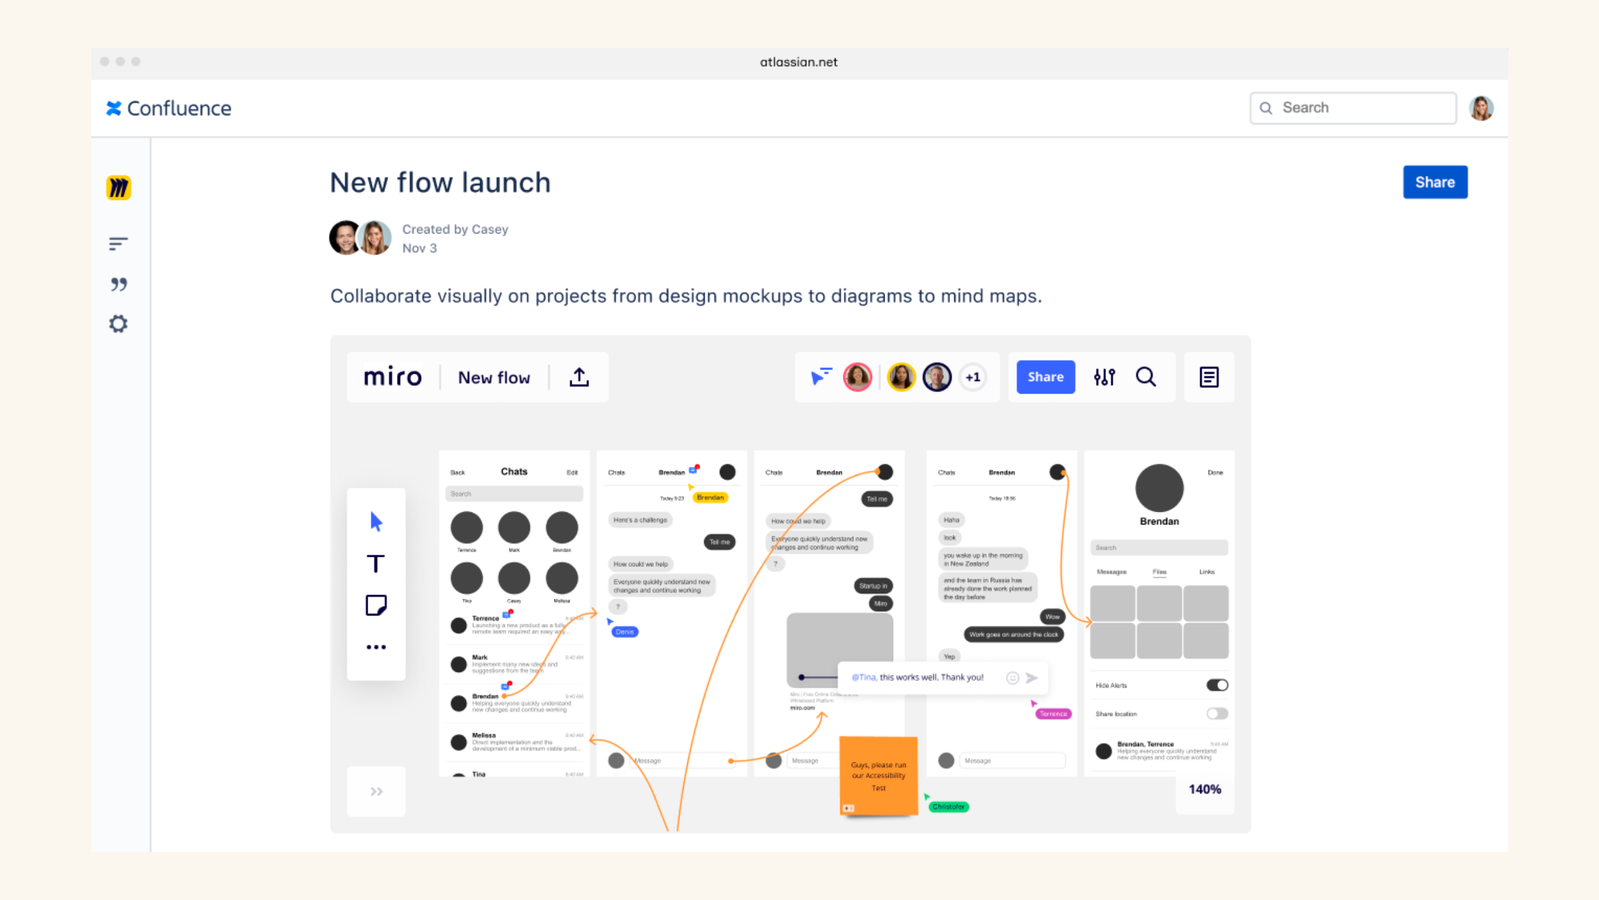
Task: Select the Files tab in profile mockup
Action: [x=1159, y=572]
